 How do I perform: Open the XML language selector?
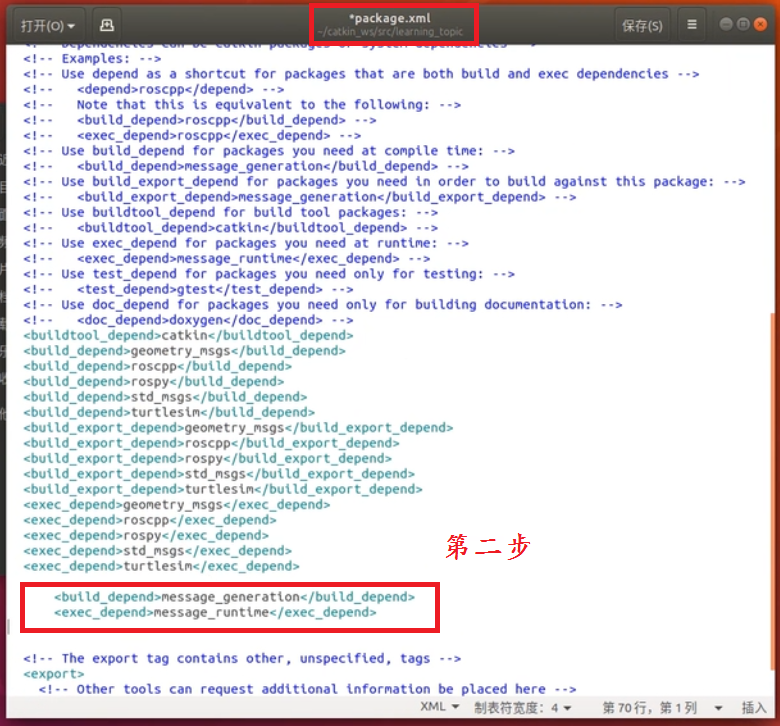[439, 707]
